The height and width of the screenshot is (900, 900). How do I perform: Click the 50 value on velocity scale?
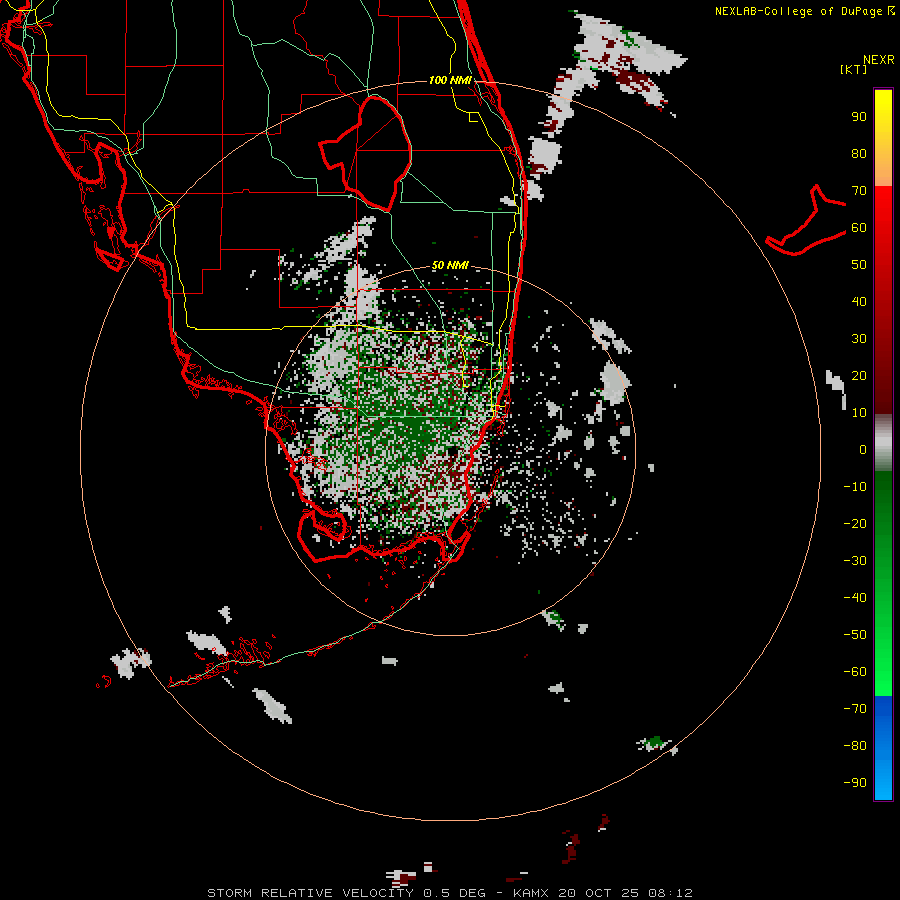click(859, 265)
